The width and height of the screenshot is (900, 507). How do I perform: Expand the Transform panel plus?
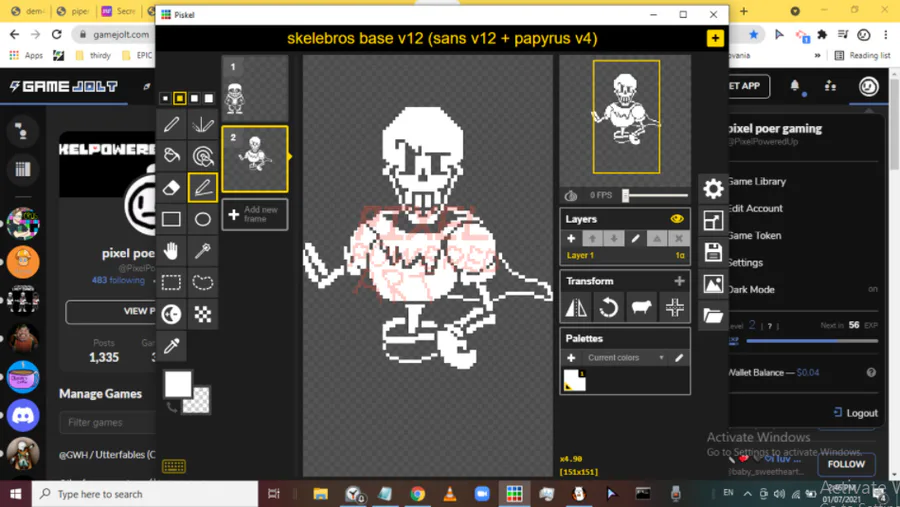679,281
